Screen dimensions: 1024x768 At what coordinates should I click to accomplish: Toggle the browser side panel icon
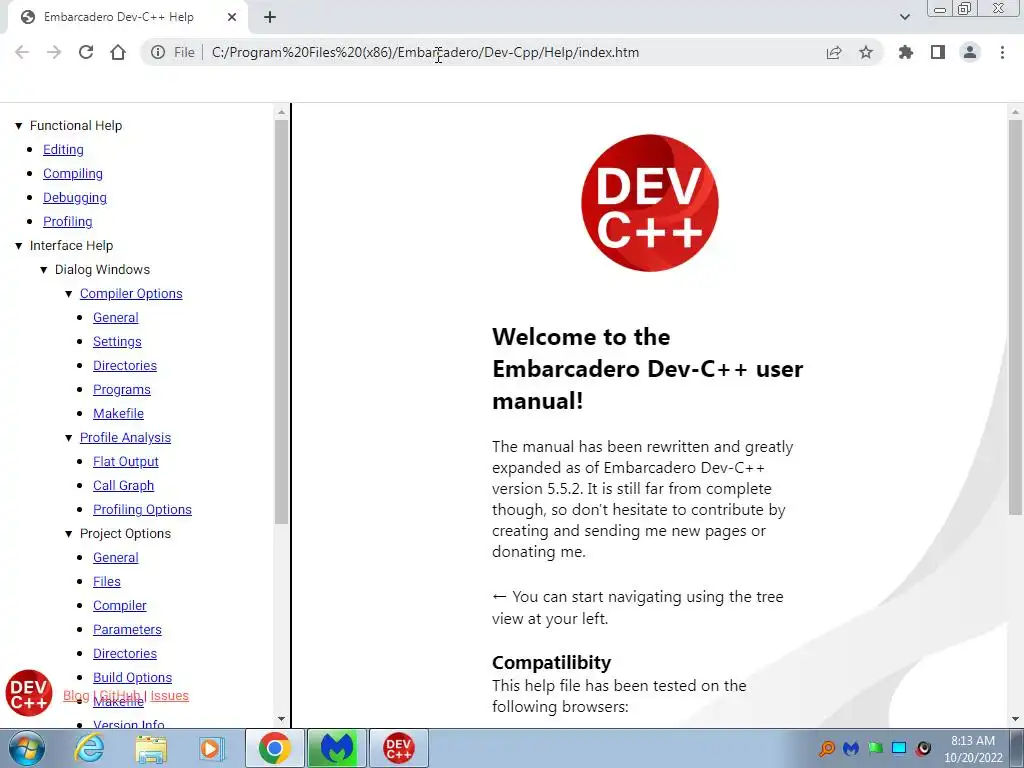tap(938, 52)
